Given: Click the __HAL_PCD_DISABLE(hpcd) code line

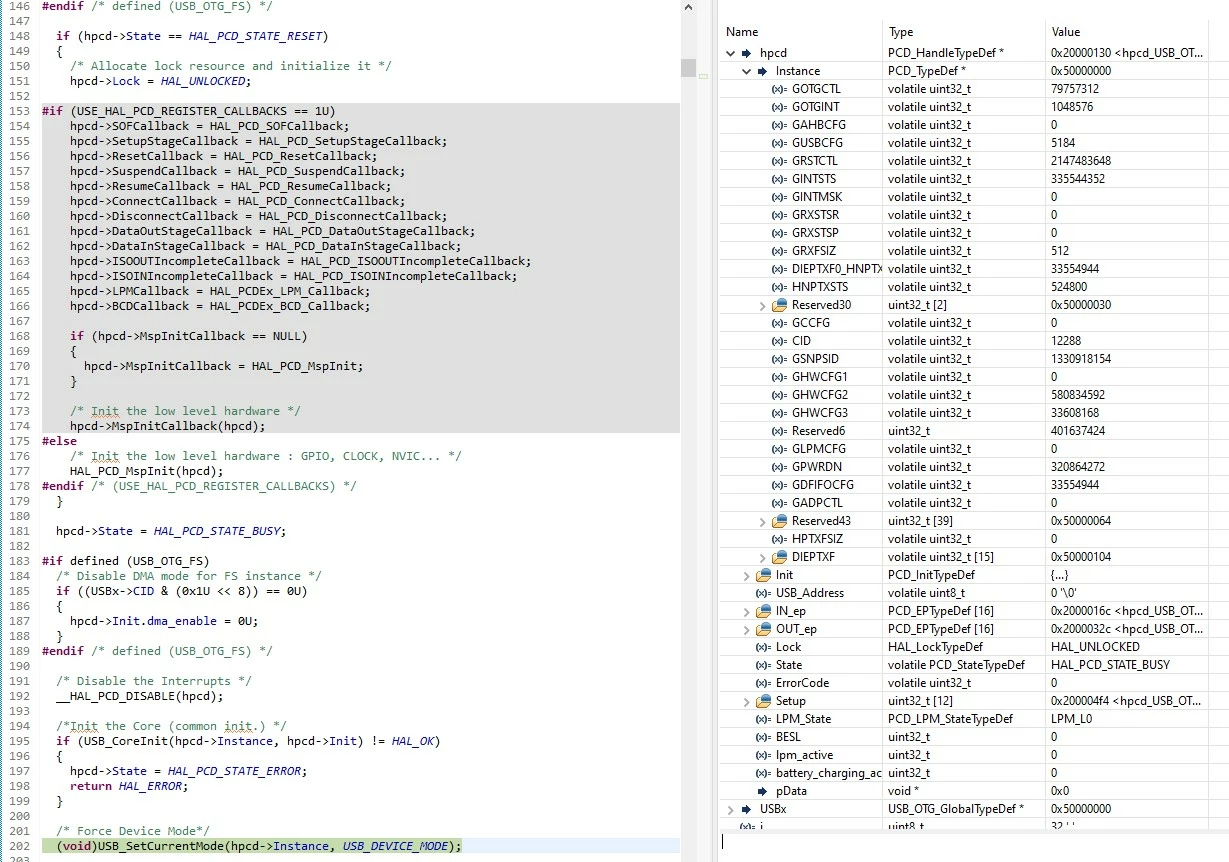Looking at the screenshot, I should click(x=140, y=696).
